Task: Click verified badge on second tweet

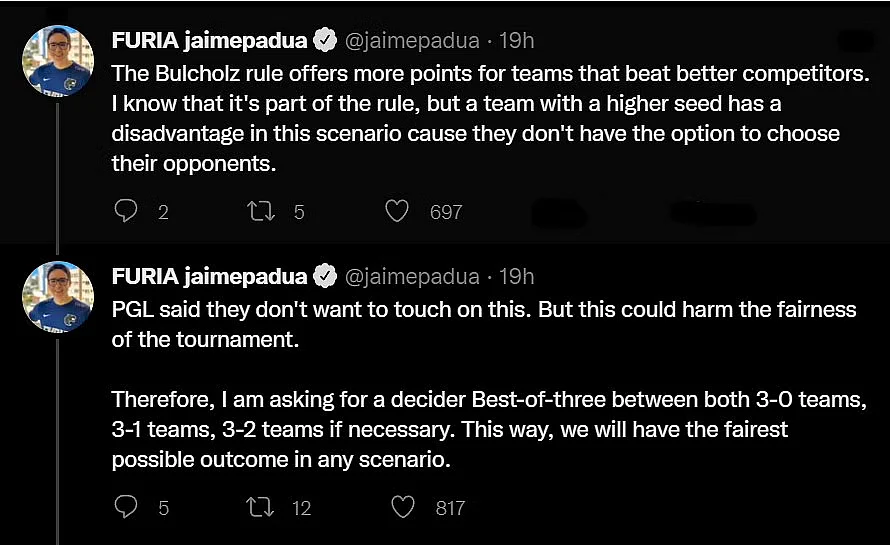Action: pyautogui.click(x=325, y=276)
